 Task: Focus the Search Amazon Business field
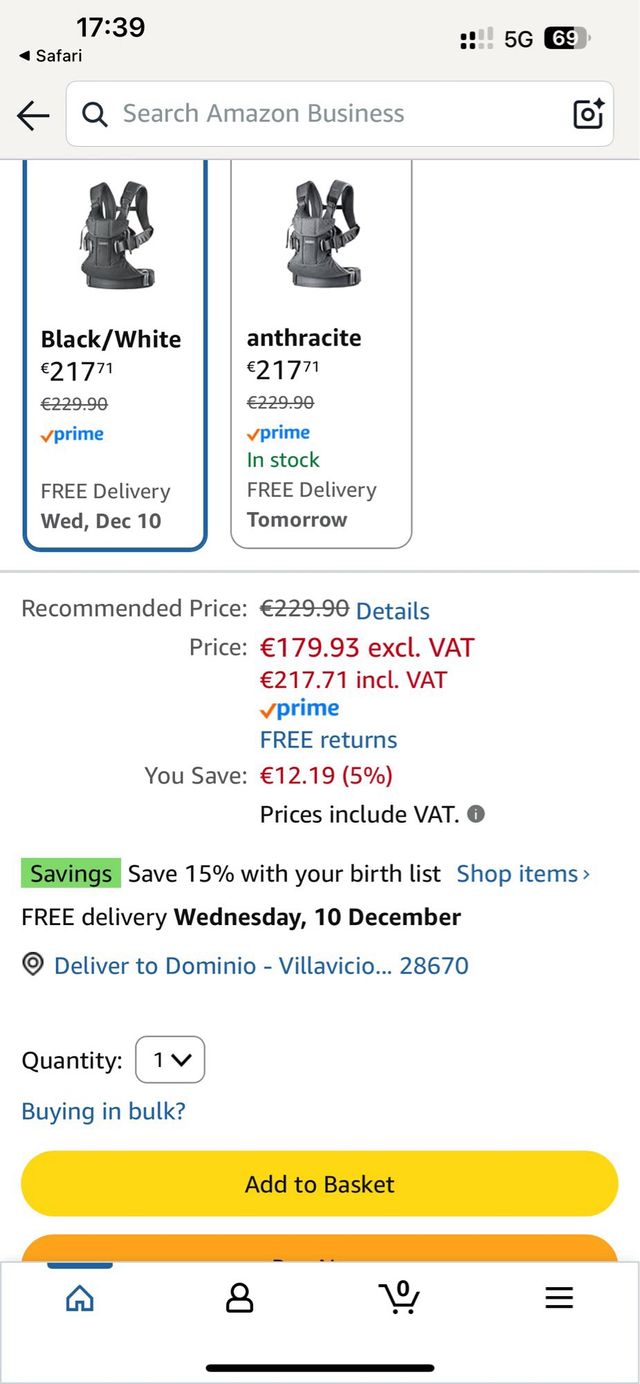coord(330,114)
